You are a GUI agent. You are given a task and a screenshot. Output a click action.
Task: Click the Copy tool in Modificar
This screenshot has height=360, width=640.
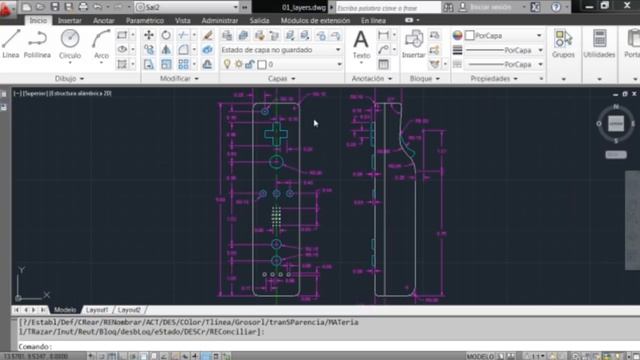pyautogui.click(x=149, y=50)
